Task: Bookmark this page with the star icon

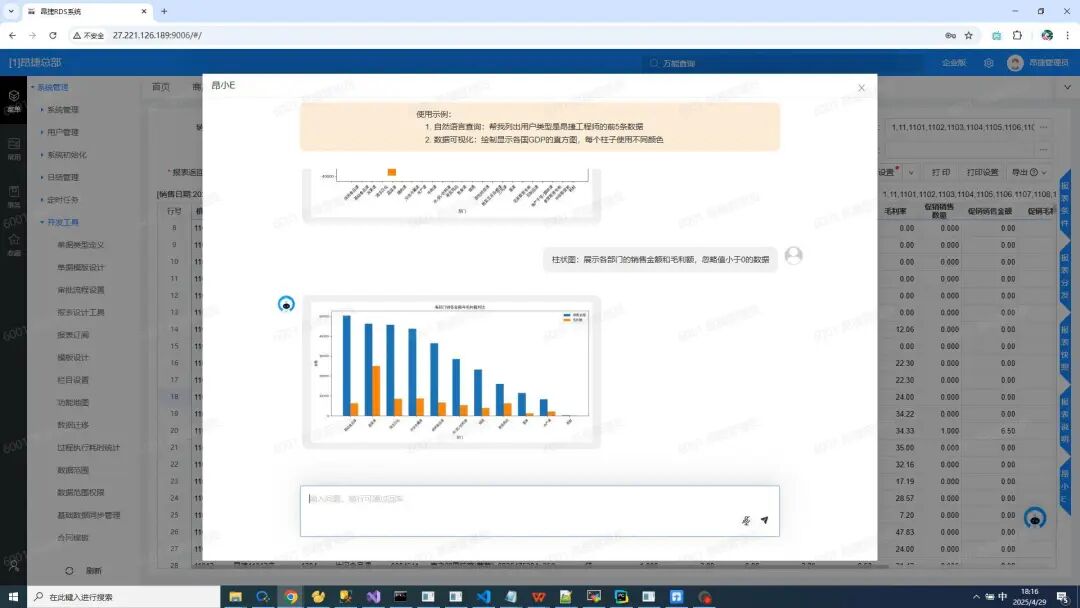Action: [x=968, y=35]
